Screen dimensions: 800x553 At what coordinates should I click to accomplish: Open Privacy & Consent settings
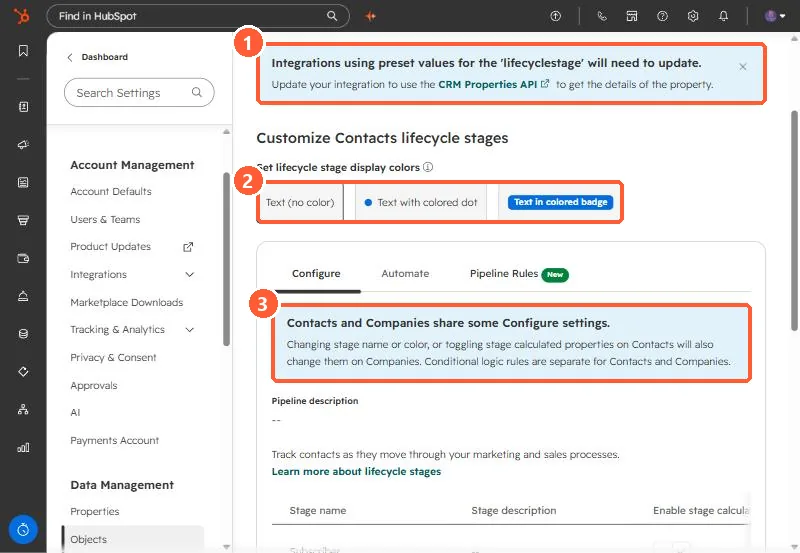pyautogui.click(x=113, y=358)
